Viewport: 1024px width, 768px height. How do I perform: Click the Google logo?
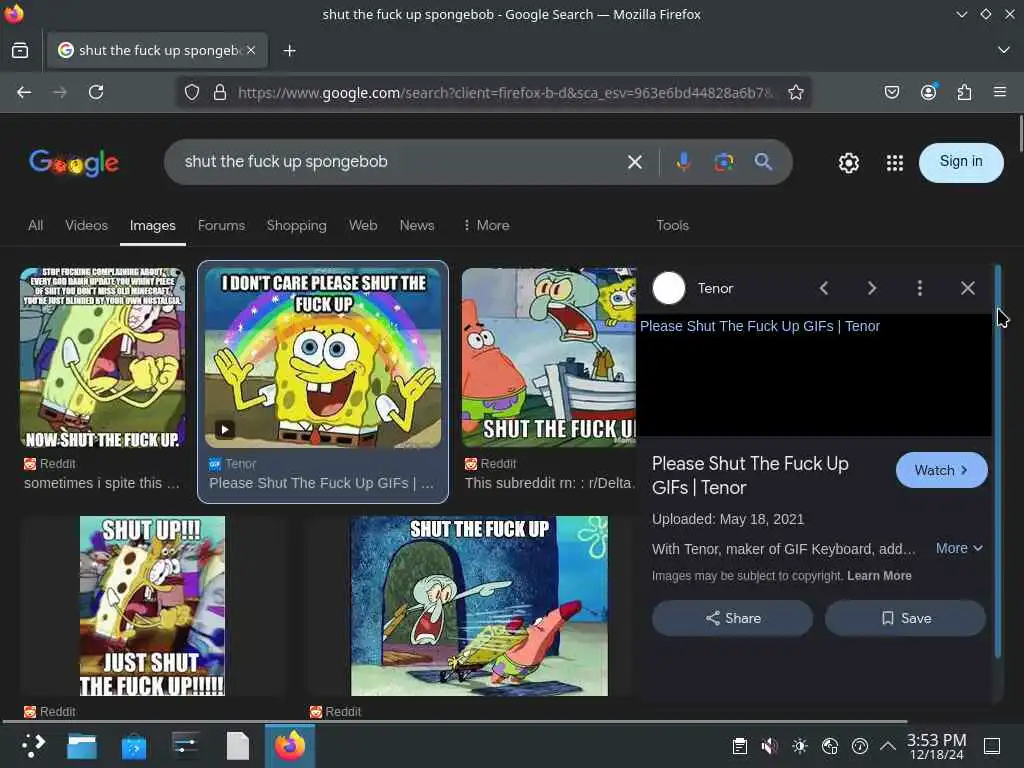(74, 163)
